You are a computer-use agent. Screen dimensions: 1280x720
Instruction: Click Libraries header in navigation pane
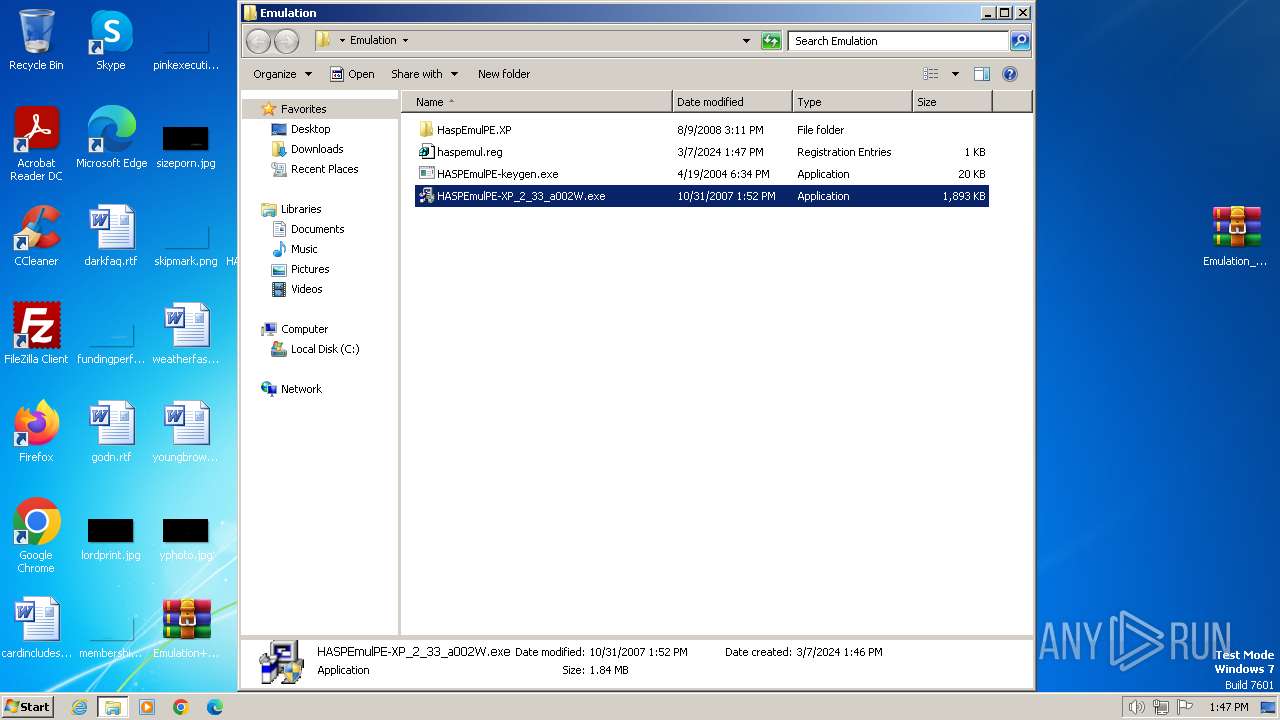[x=301, y=209]
